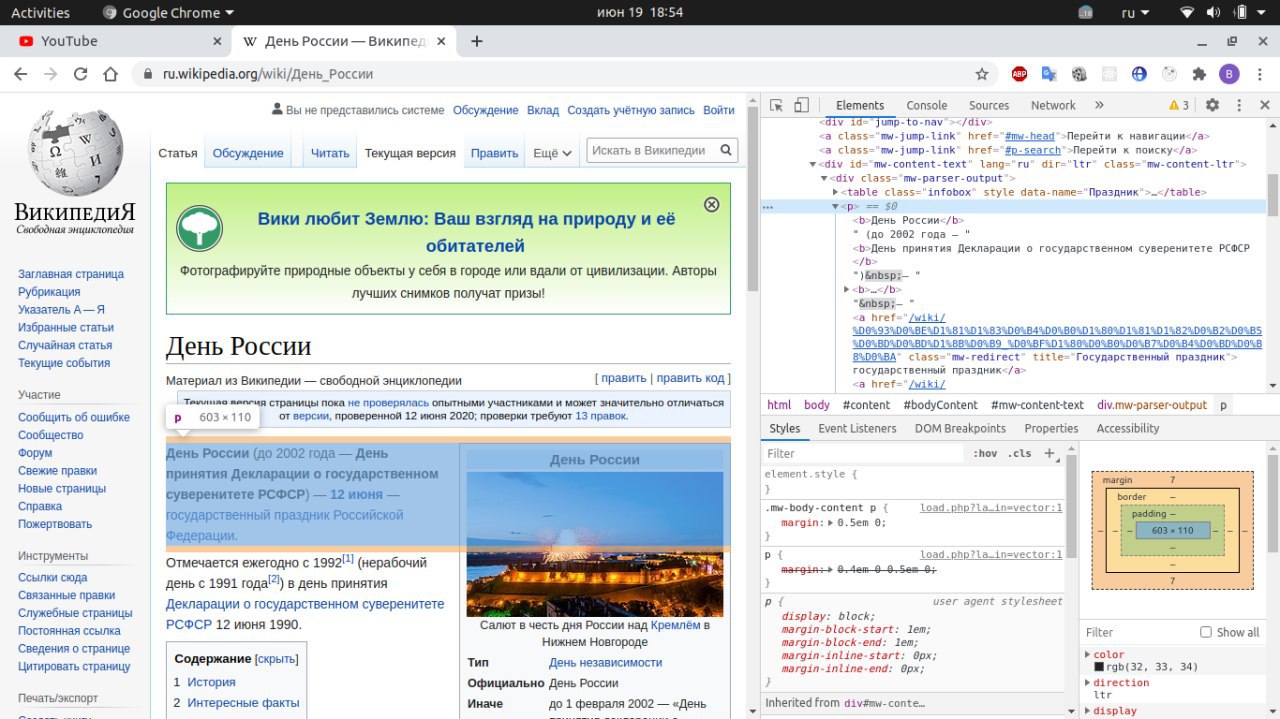
Task: Expand the computed color property
Action: [1088, 655]
